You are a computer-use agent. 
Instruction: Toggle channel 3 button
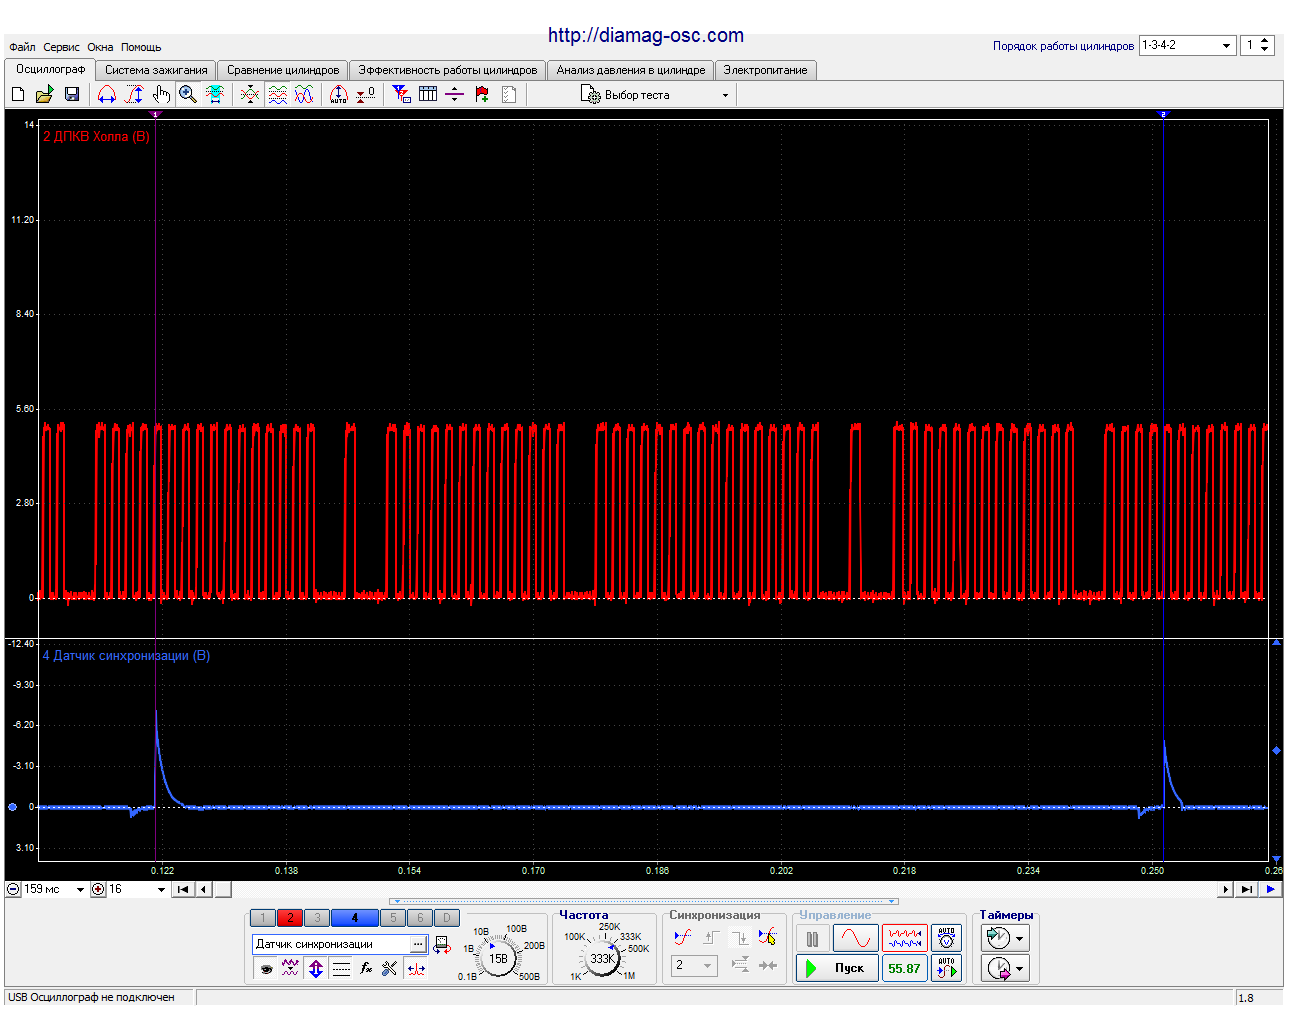pyautogui.click(x=317, y=918)
